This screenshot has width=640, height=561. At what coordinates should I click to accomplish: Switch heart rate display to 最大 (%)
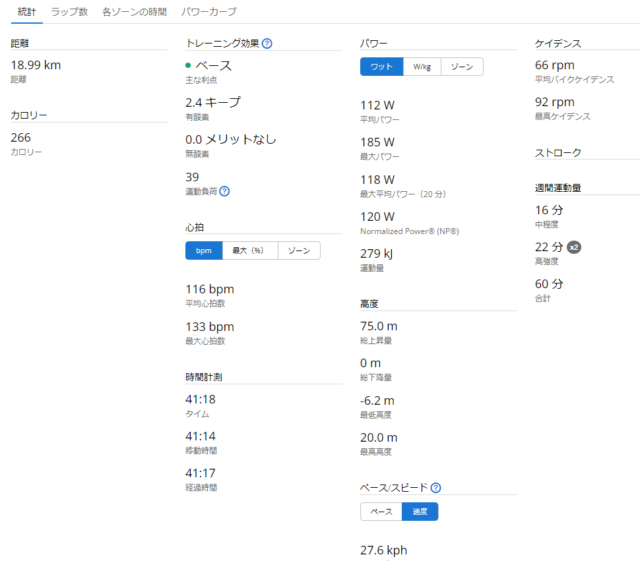(248, 250)
